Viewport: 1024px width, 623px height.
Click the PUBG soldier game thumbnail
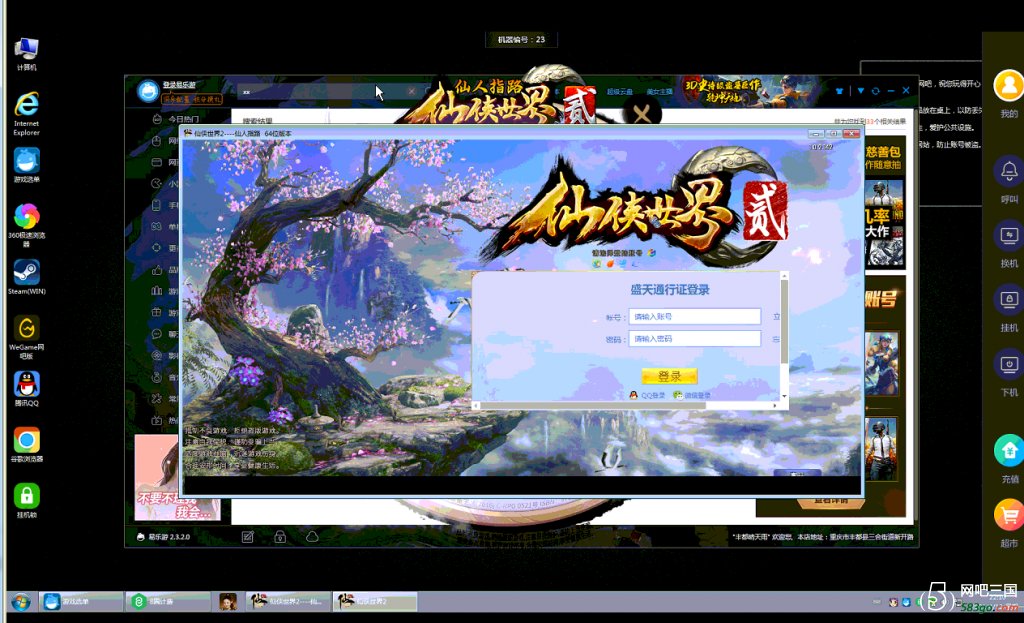882,449
